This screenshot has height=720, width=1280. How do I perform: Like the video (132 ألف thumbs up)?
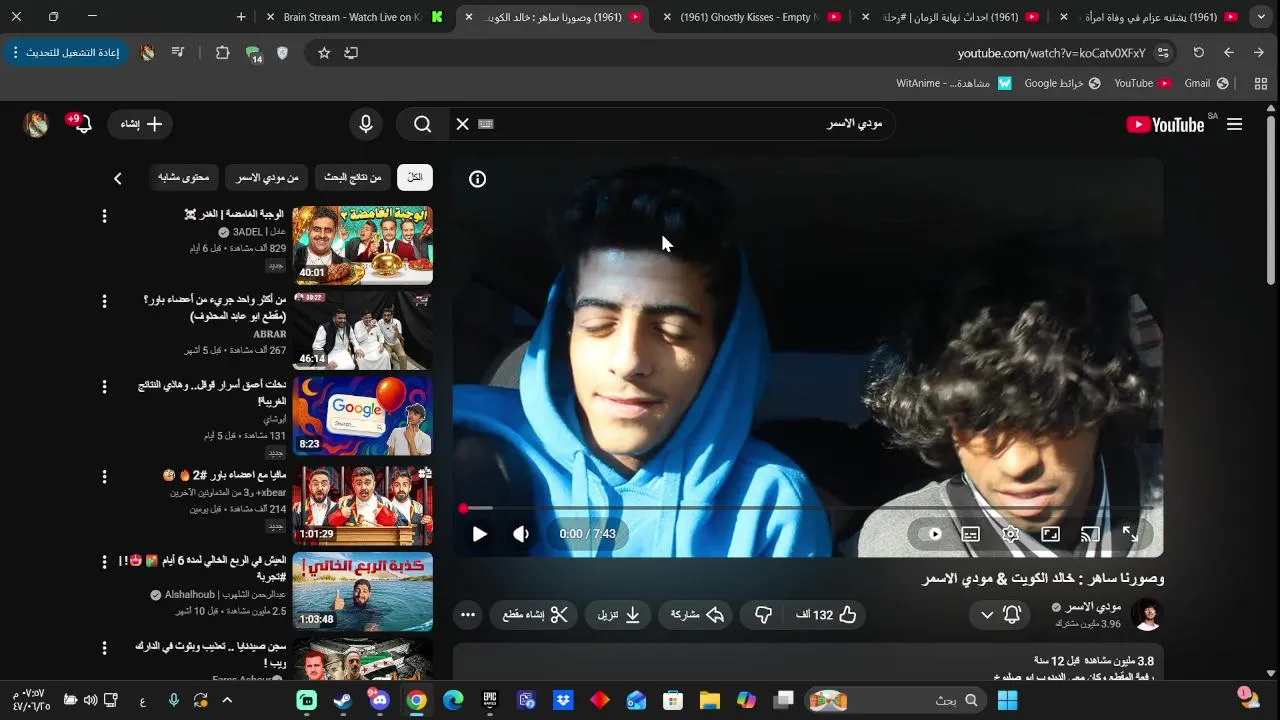[826, 615]
